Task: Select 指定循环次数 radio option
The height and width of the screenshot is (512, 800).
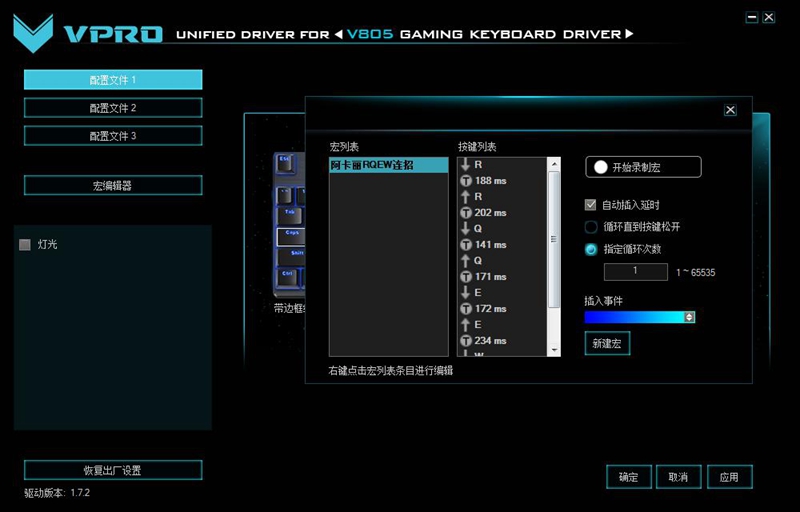Action: [x=591, y=249]
